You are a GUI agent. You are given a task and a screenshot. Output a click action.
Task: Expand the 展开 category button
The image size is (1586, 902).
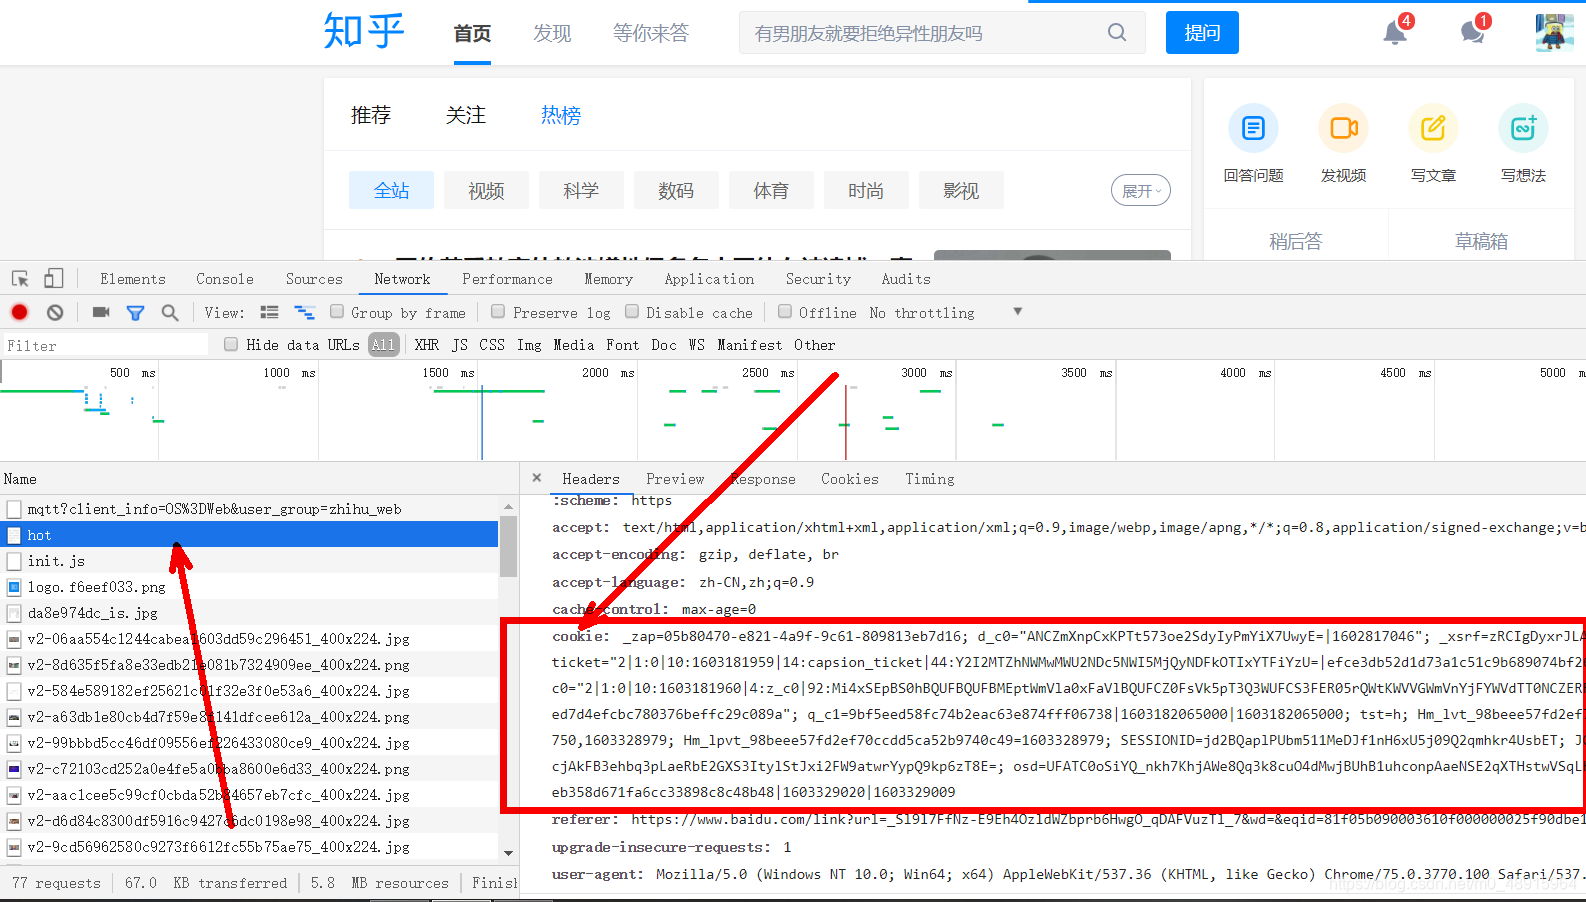click(x=1141, y=191)
